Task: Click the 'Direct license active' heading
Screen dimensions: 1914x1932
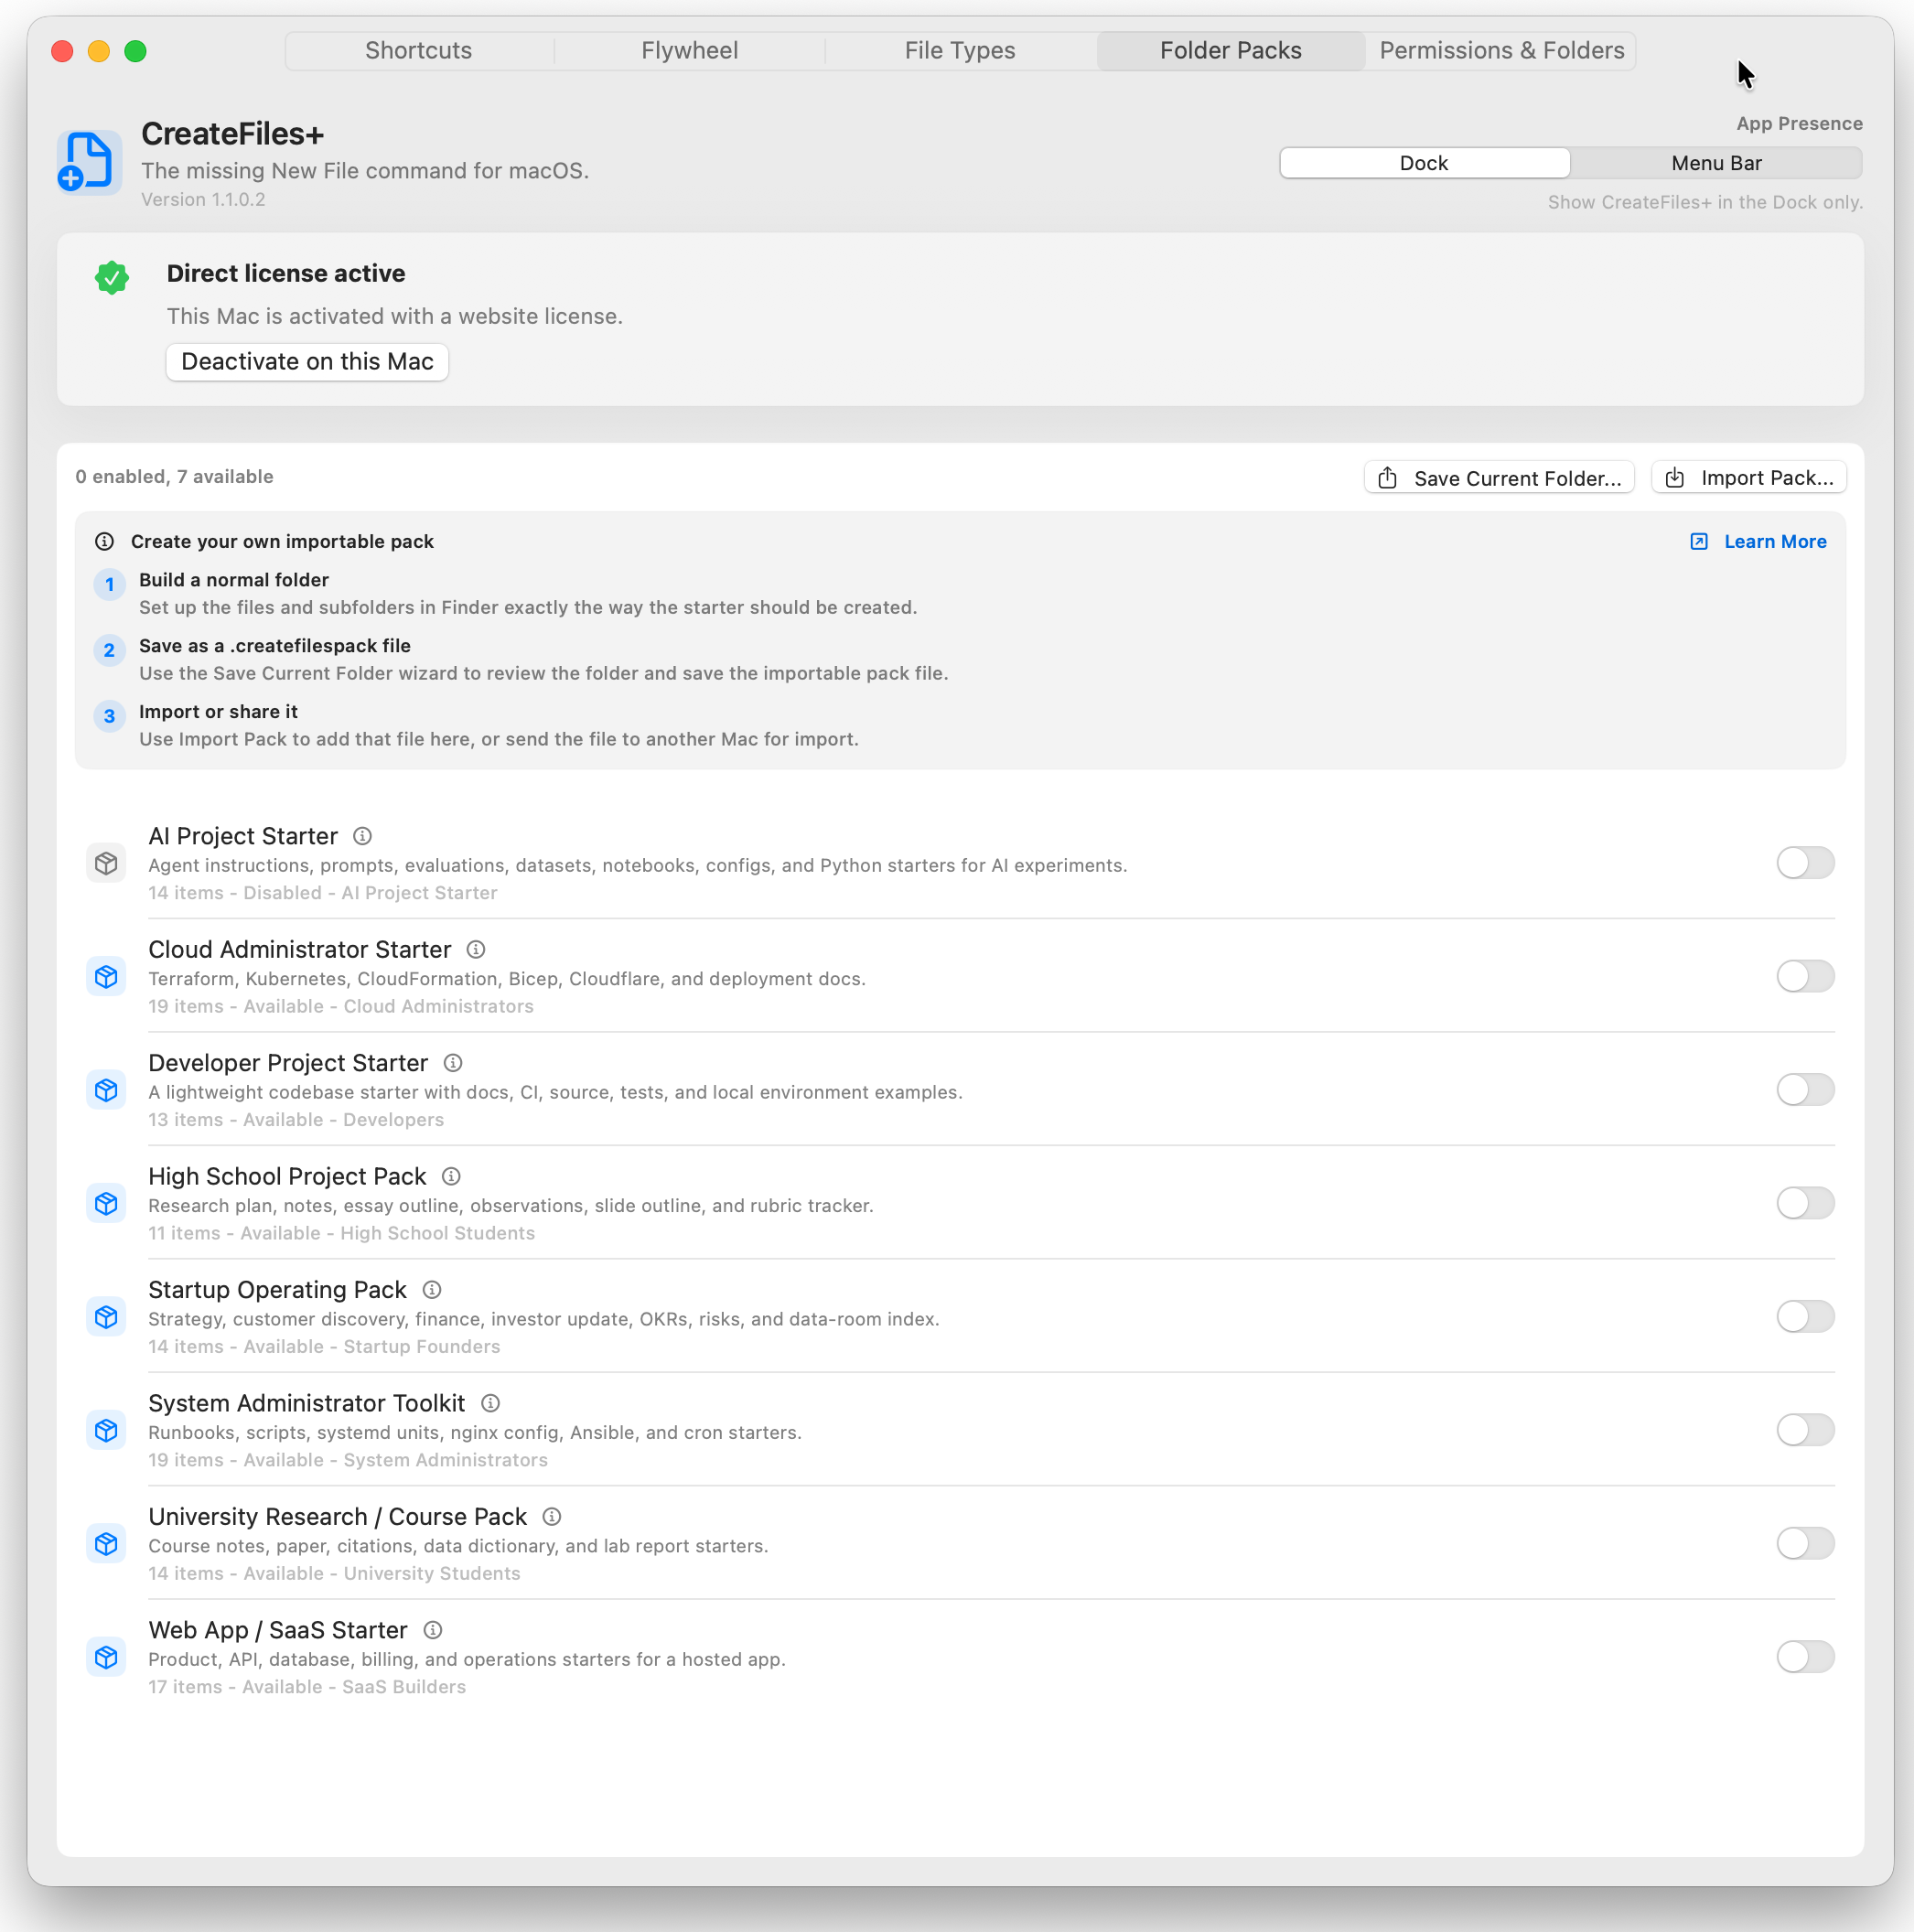Action: click(286, 273)
